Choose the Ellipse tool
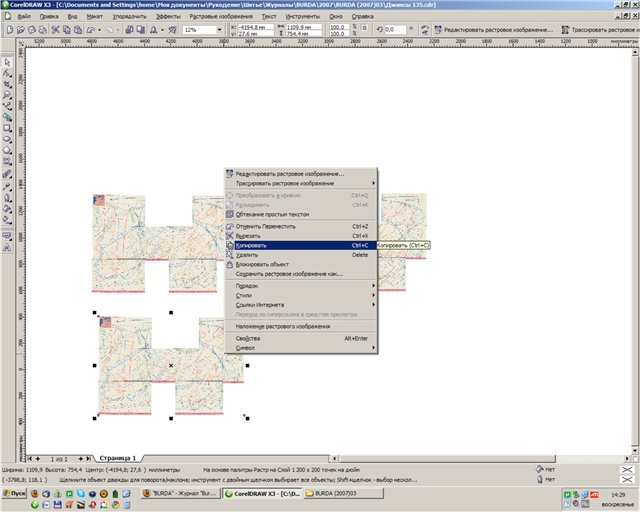Screen dimensions: 640x512 coord(8,138)
